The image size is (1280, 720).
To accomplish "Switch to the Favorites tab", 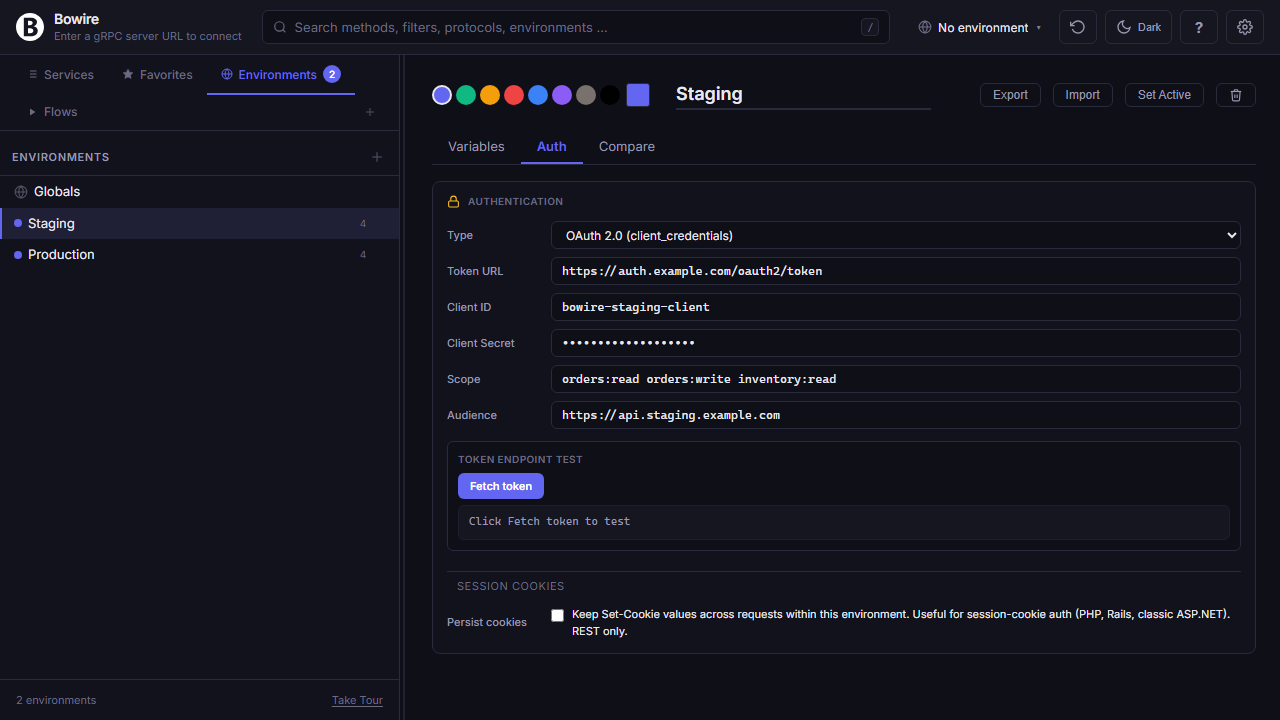I will [x=157, y=75].
